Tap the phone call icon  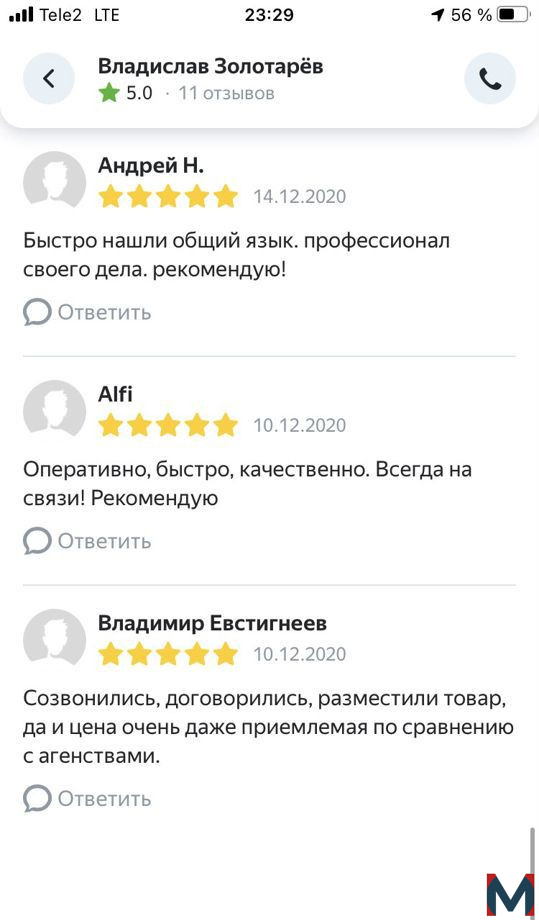pyautogui.click(x=490, y=79)
